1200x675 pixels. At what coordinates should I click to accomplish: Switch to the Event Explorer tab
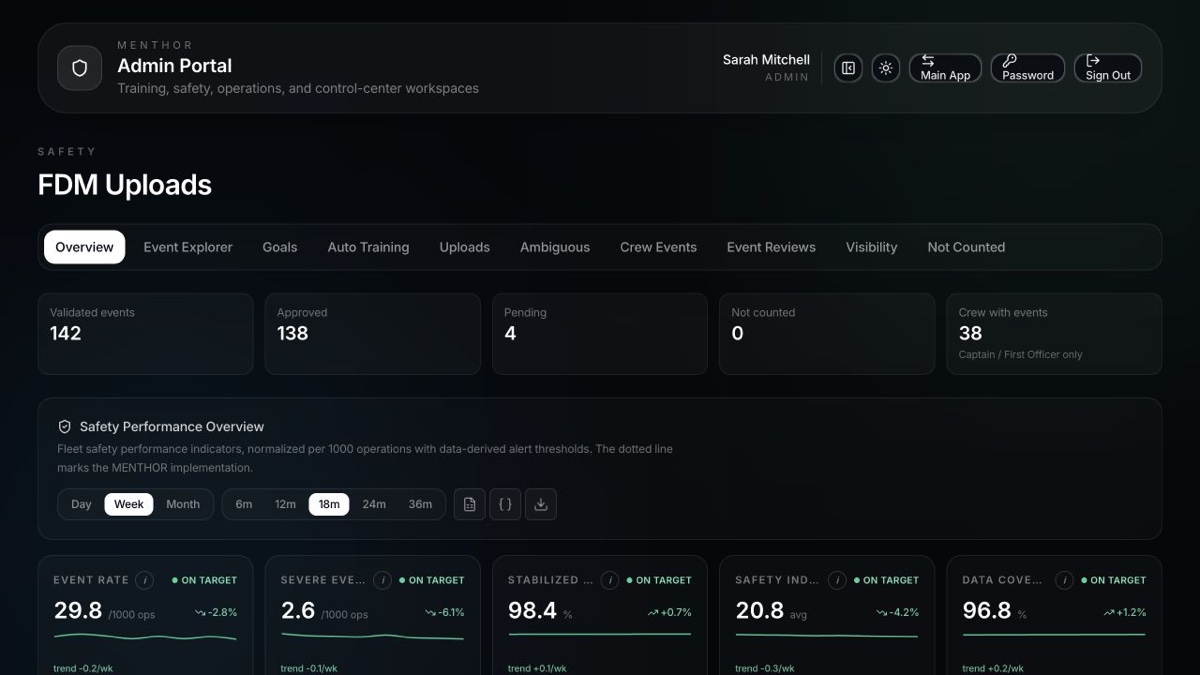(x=188, y=247)
